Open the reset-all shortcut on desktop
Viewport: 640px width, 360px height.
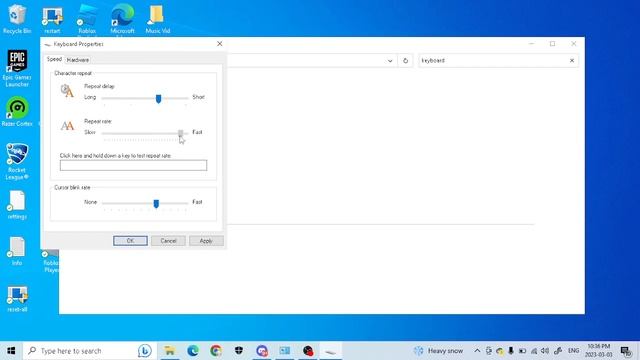pos(17,299)
